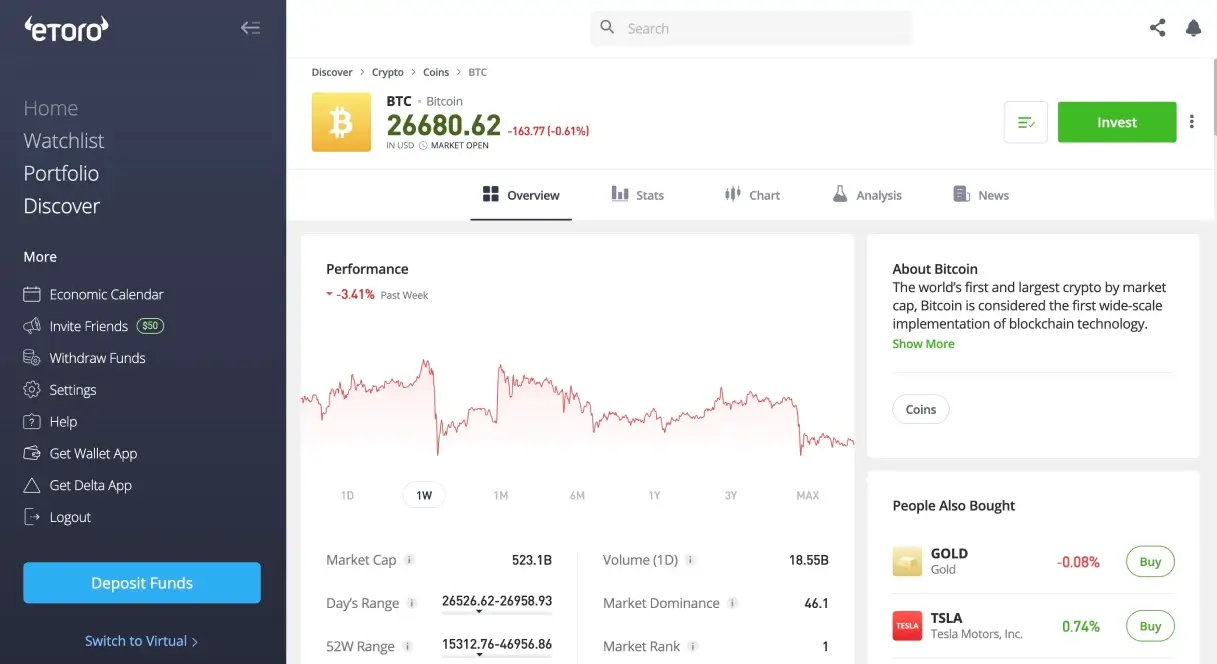Screen dimensions: 1217x664
Task: Select the 6M chart period
Action: [x=577, y=495]
